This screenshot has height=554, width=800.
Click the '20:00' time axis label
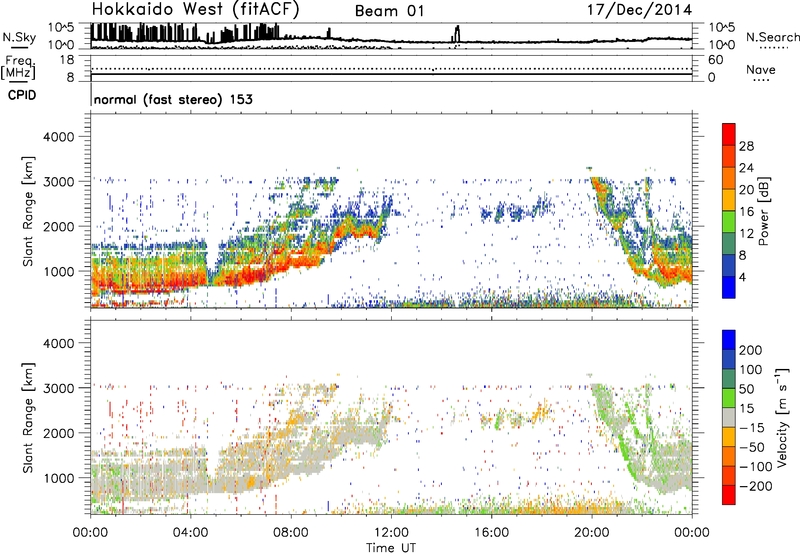coord(592,532)
